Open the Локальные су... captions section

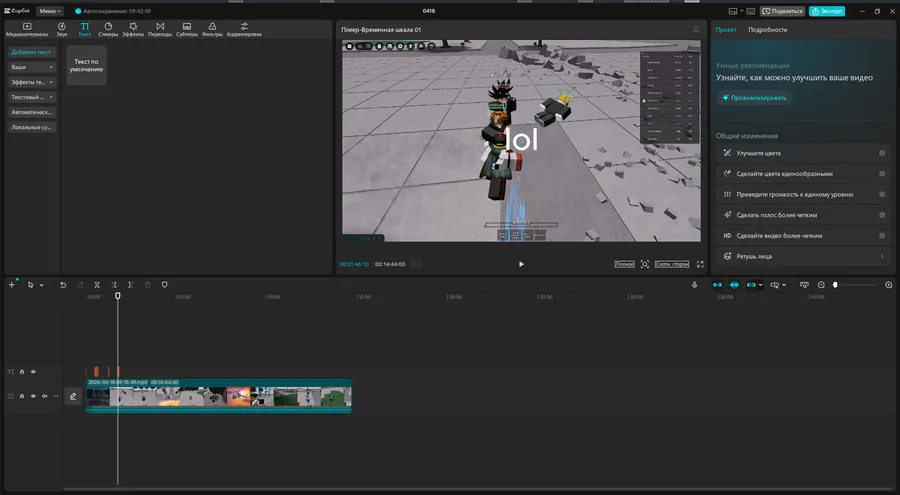pos(32,127)
